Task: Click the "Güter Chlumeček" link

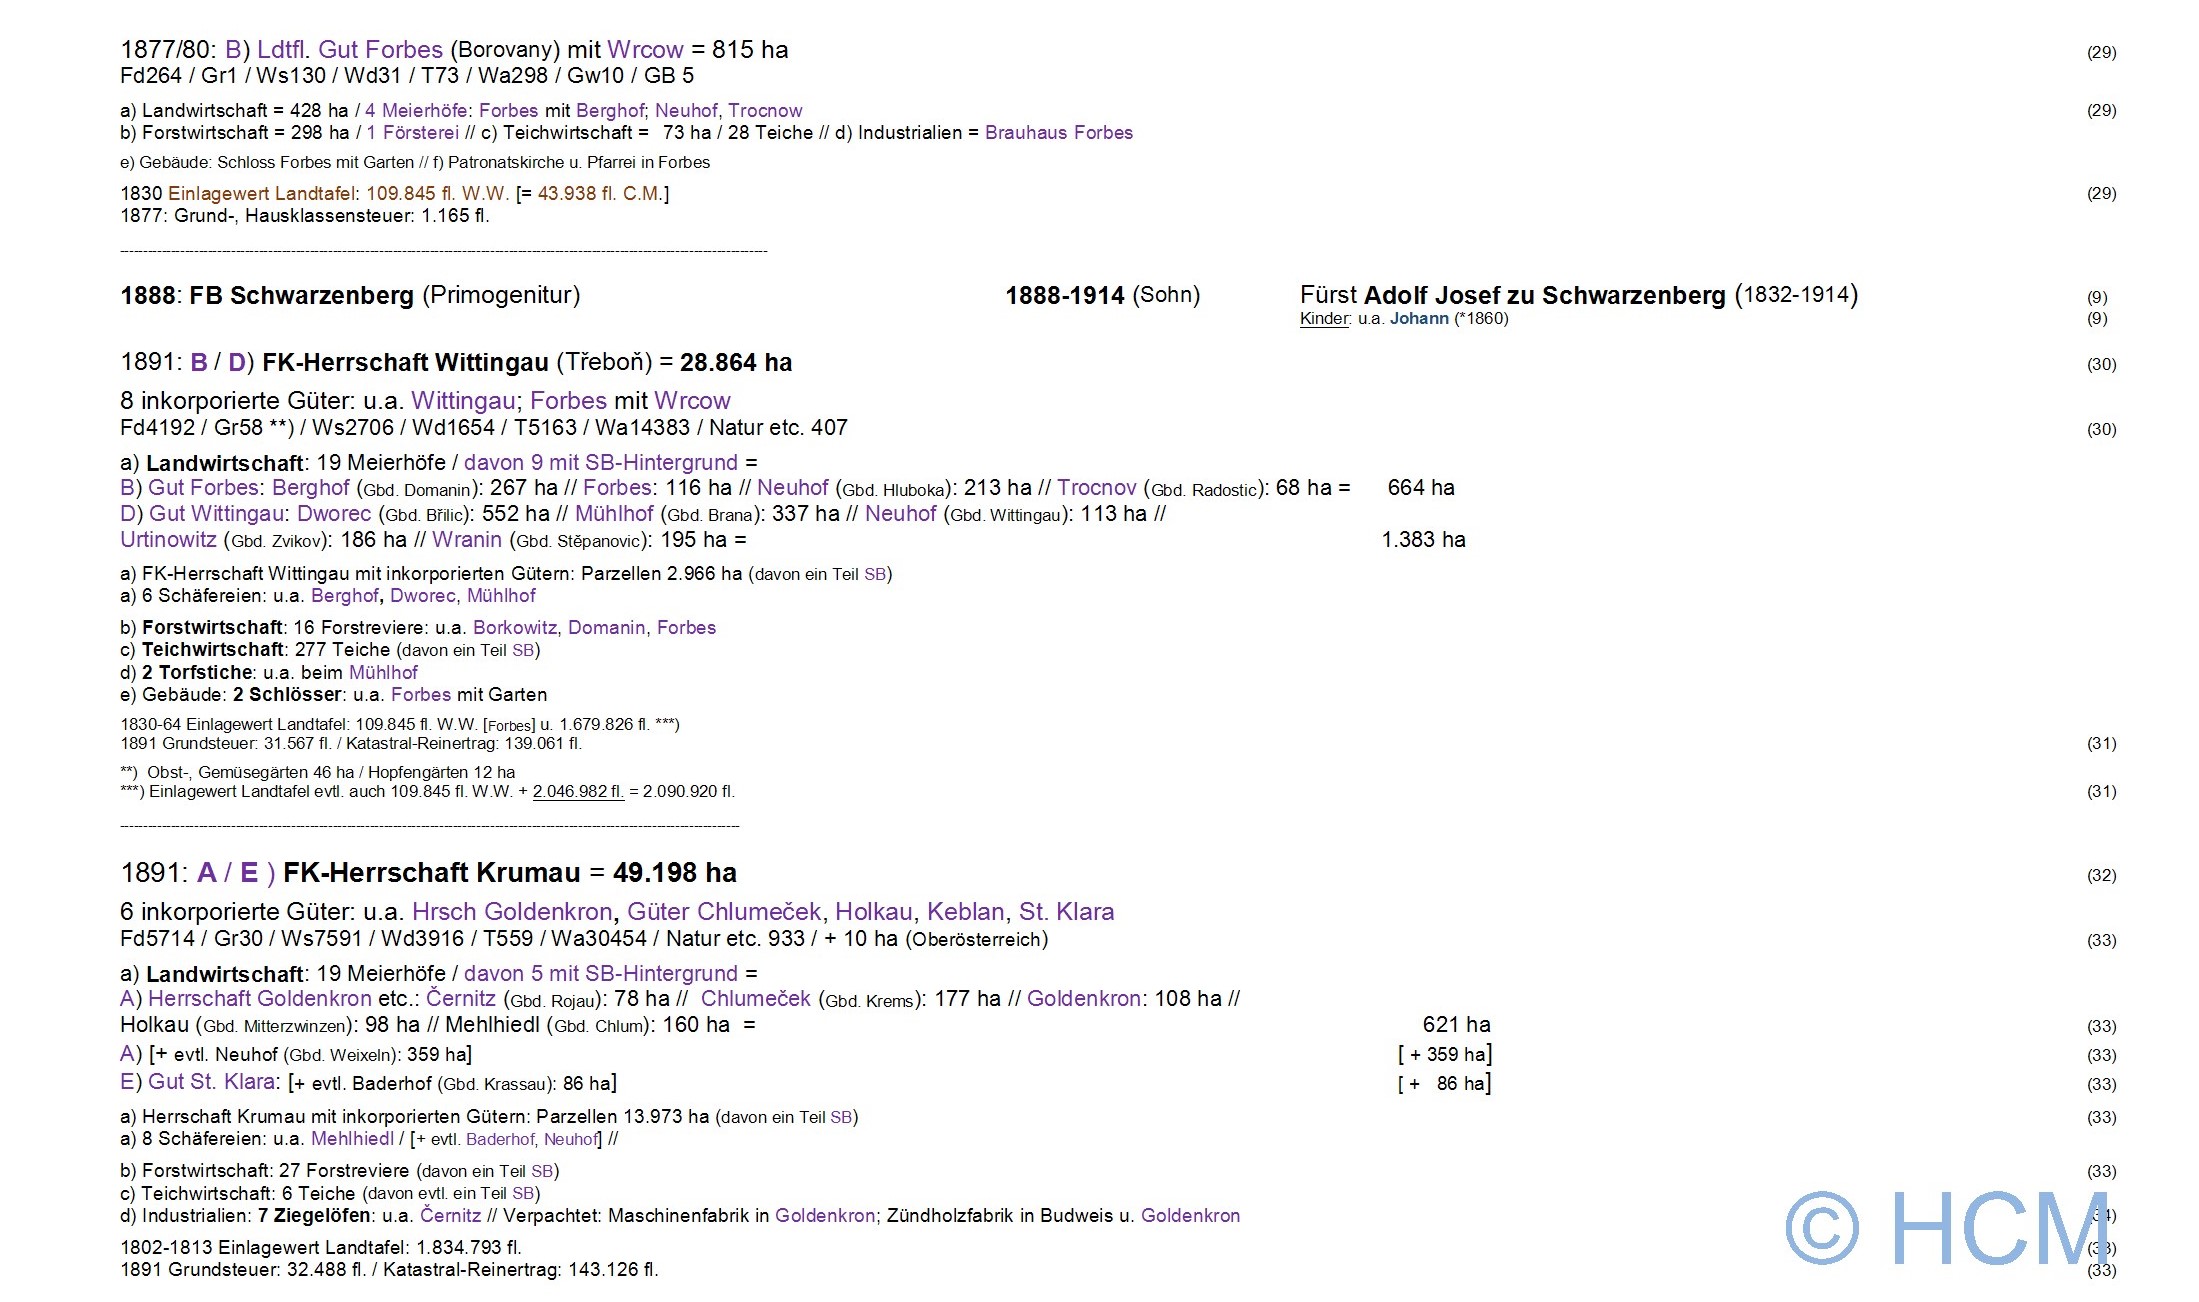Action: [x=724, y=912]
